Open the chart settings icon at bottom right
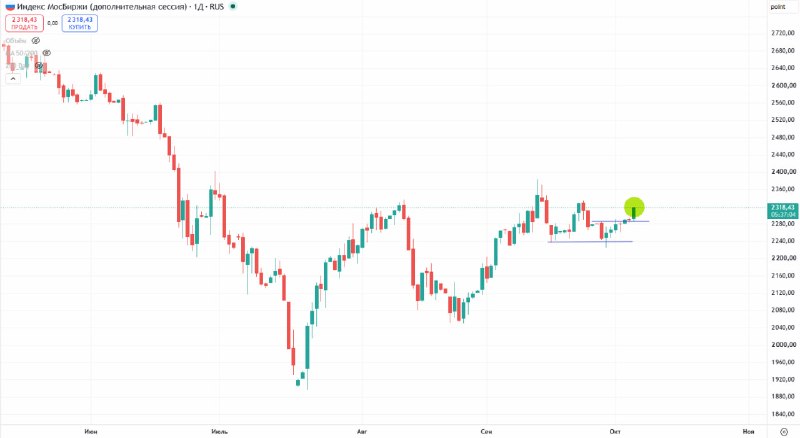Viewport: 800px width, 438px height. click(x=784, y=432)
